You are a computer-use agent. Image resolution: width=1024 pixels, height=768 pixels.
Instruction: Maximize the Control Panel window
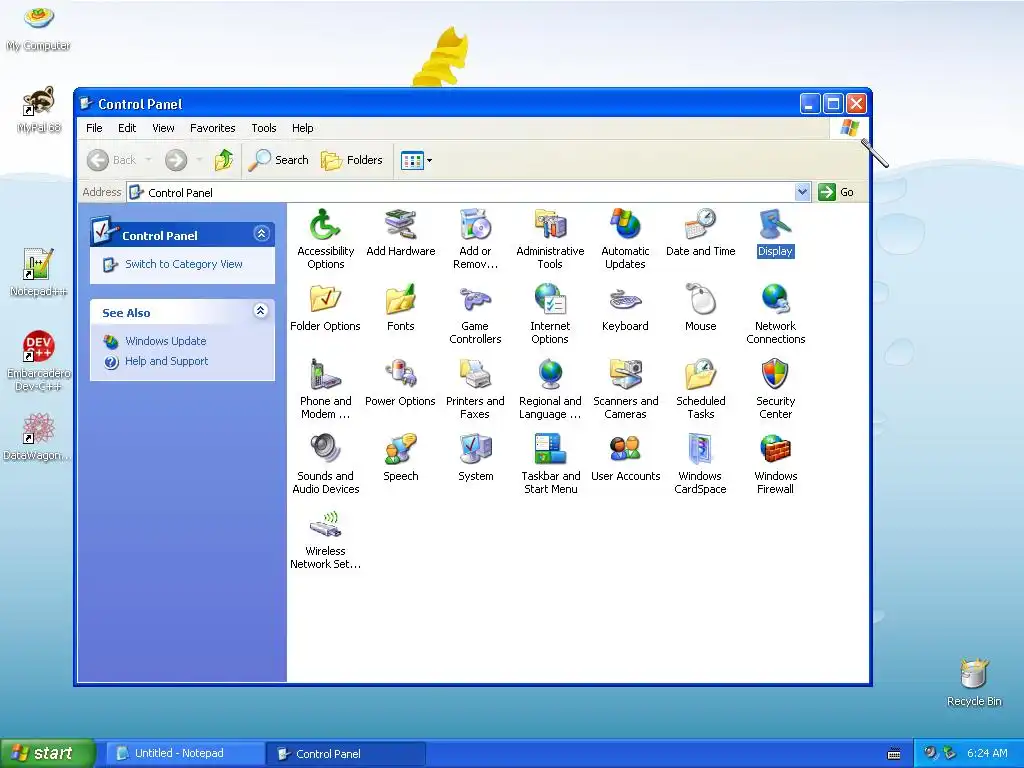pos(833,103)
